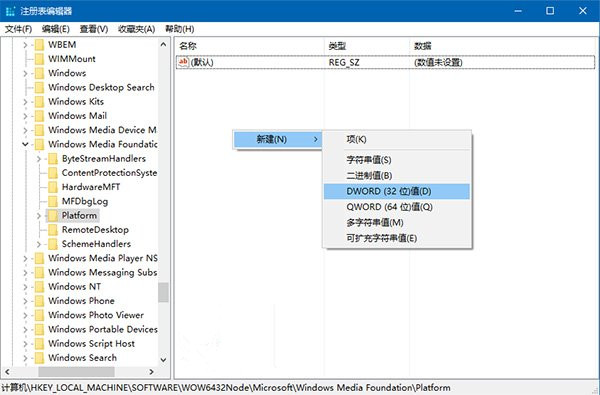Select the HardwareMFT folder icon
The height and width of the screenshot is (395, 600).
53,187
